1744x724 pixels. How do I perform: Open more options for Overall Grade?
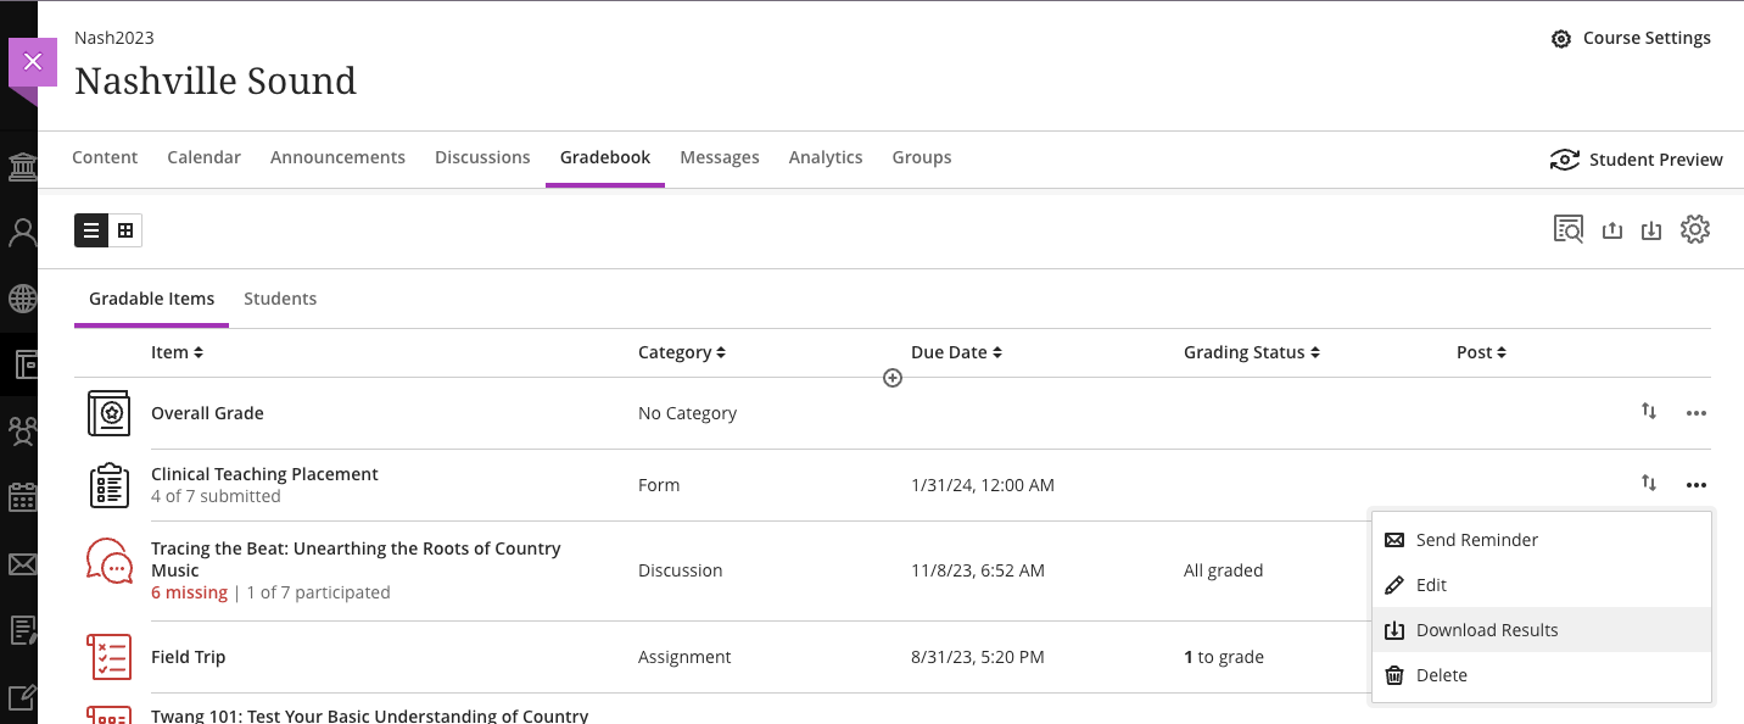tap(1696, 413)
